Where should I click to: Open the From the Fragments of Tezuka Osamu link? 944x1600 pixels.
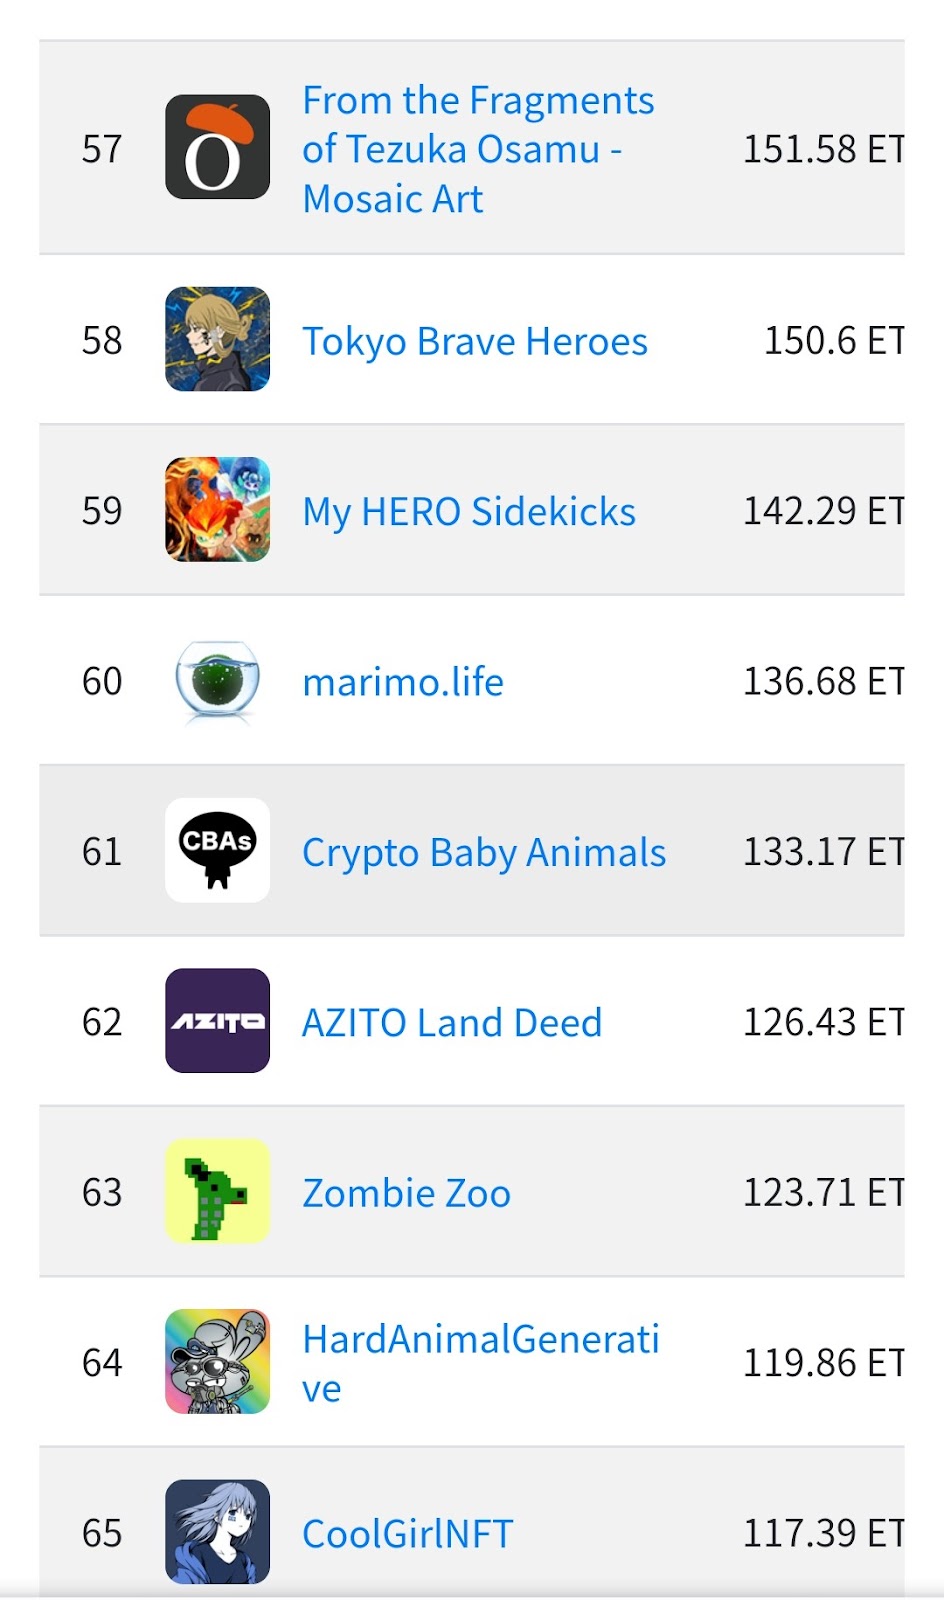pos(478,148)
